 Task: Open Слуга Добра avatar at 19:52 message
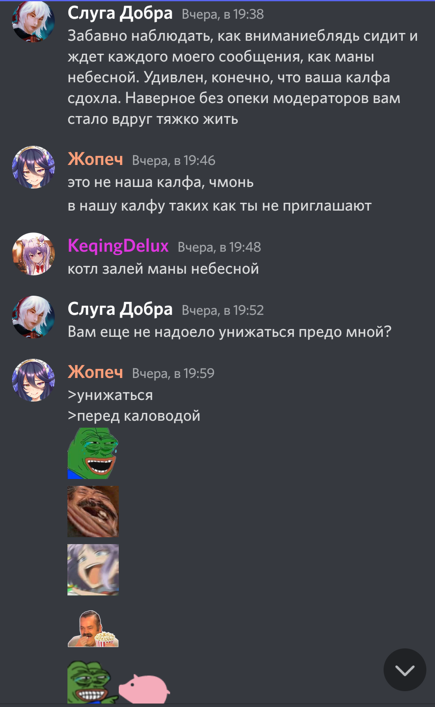pyautogui.click(x=33, y=317)
